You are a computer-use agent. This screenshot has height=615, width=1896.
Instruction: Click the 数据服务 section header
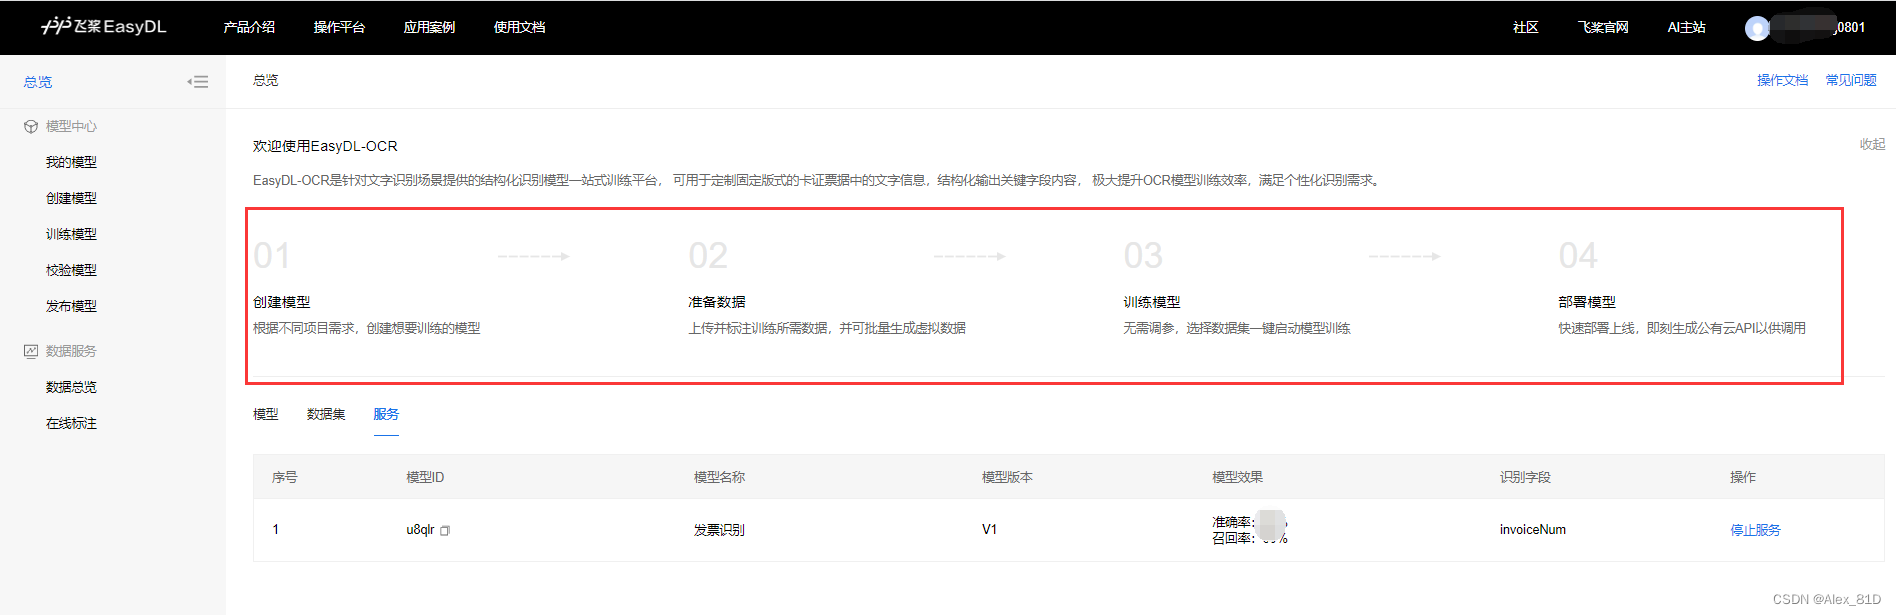[71, 351]
